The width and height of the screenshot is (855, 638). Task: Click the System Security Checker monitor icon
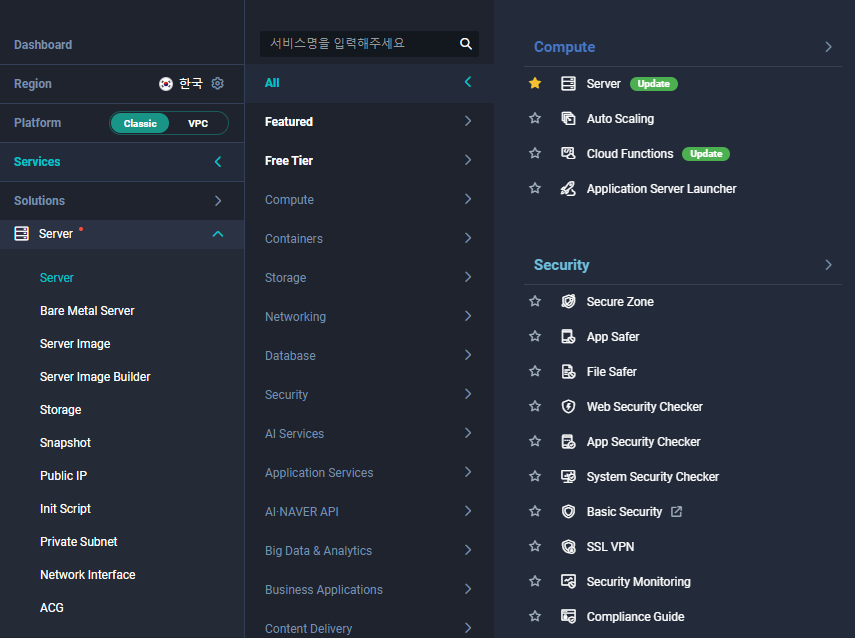(x=568, y=477)
